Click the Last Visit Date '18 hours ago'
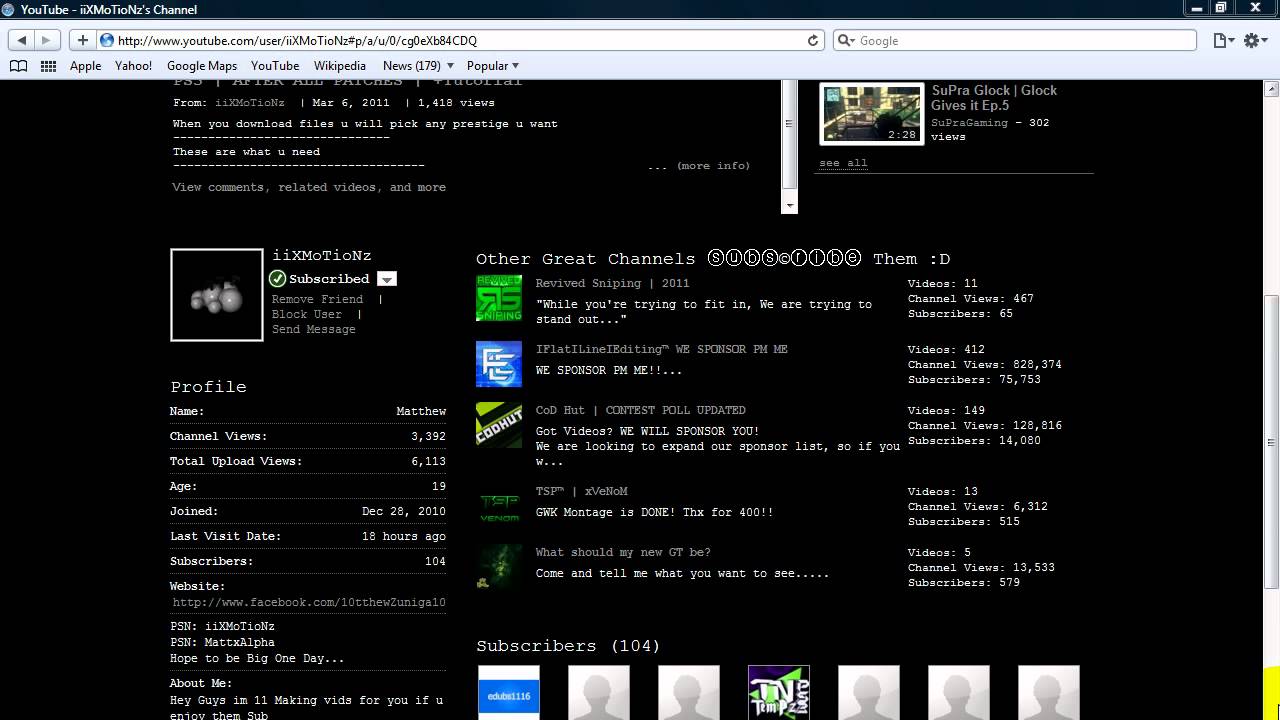 [x=404, y=537]
